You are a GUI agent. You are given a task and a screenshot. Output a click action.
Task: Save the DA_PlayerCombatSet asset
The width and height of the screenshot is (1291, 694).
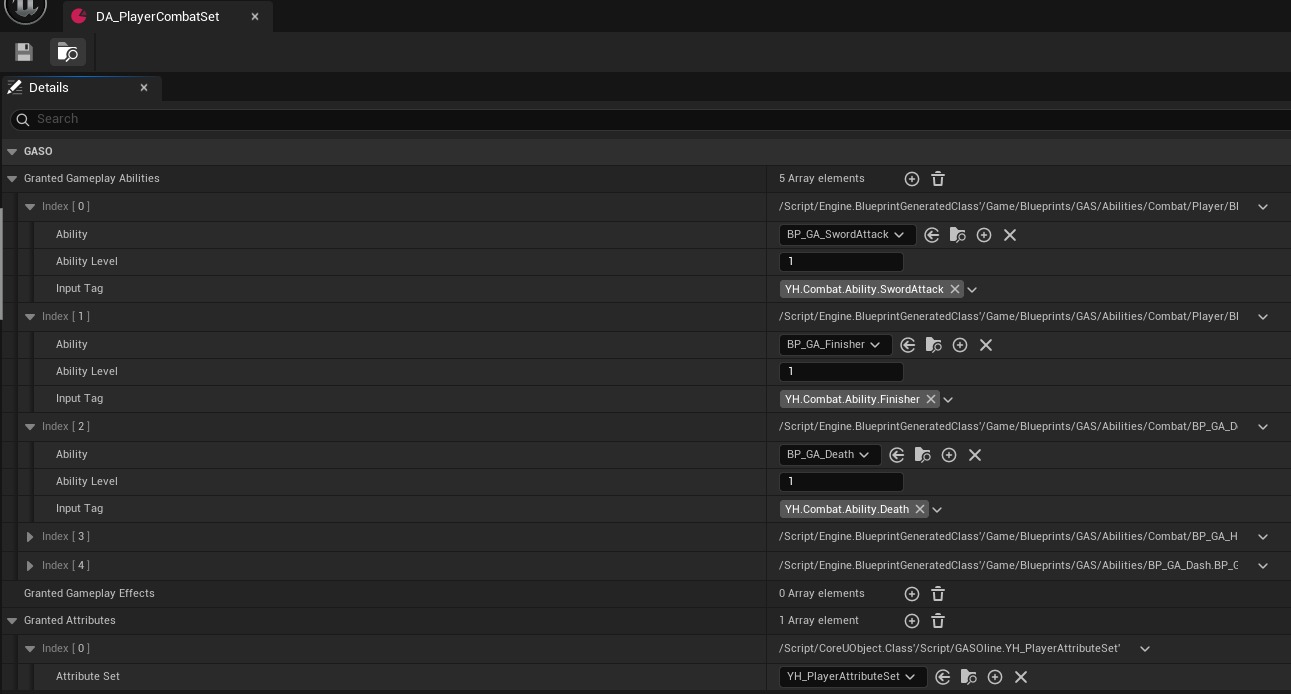[24, 52]
